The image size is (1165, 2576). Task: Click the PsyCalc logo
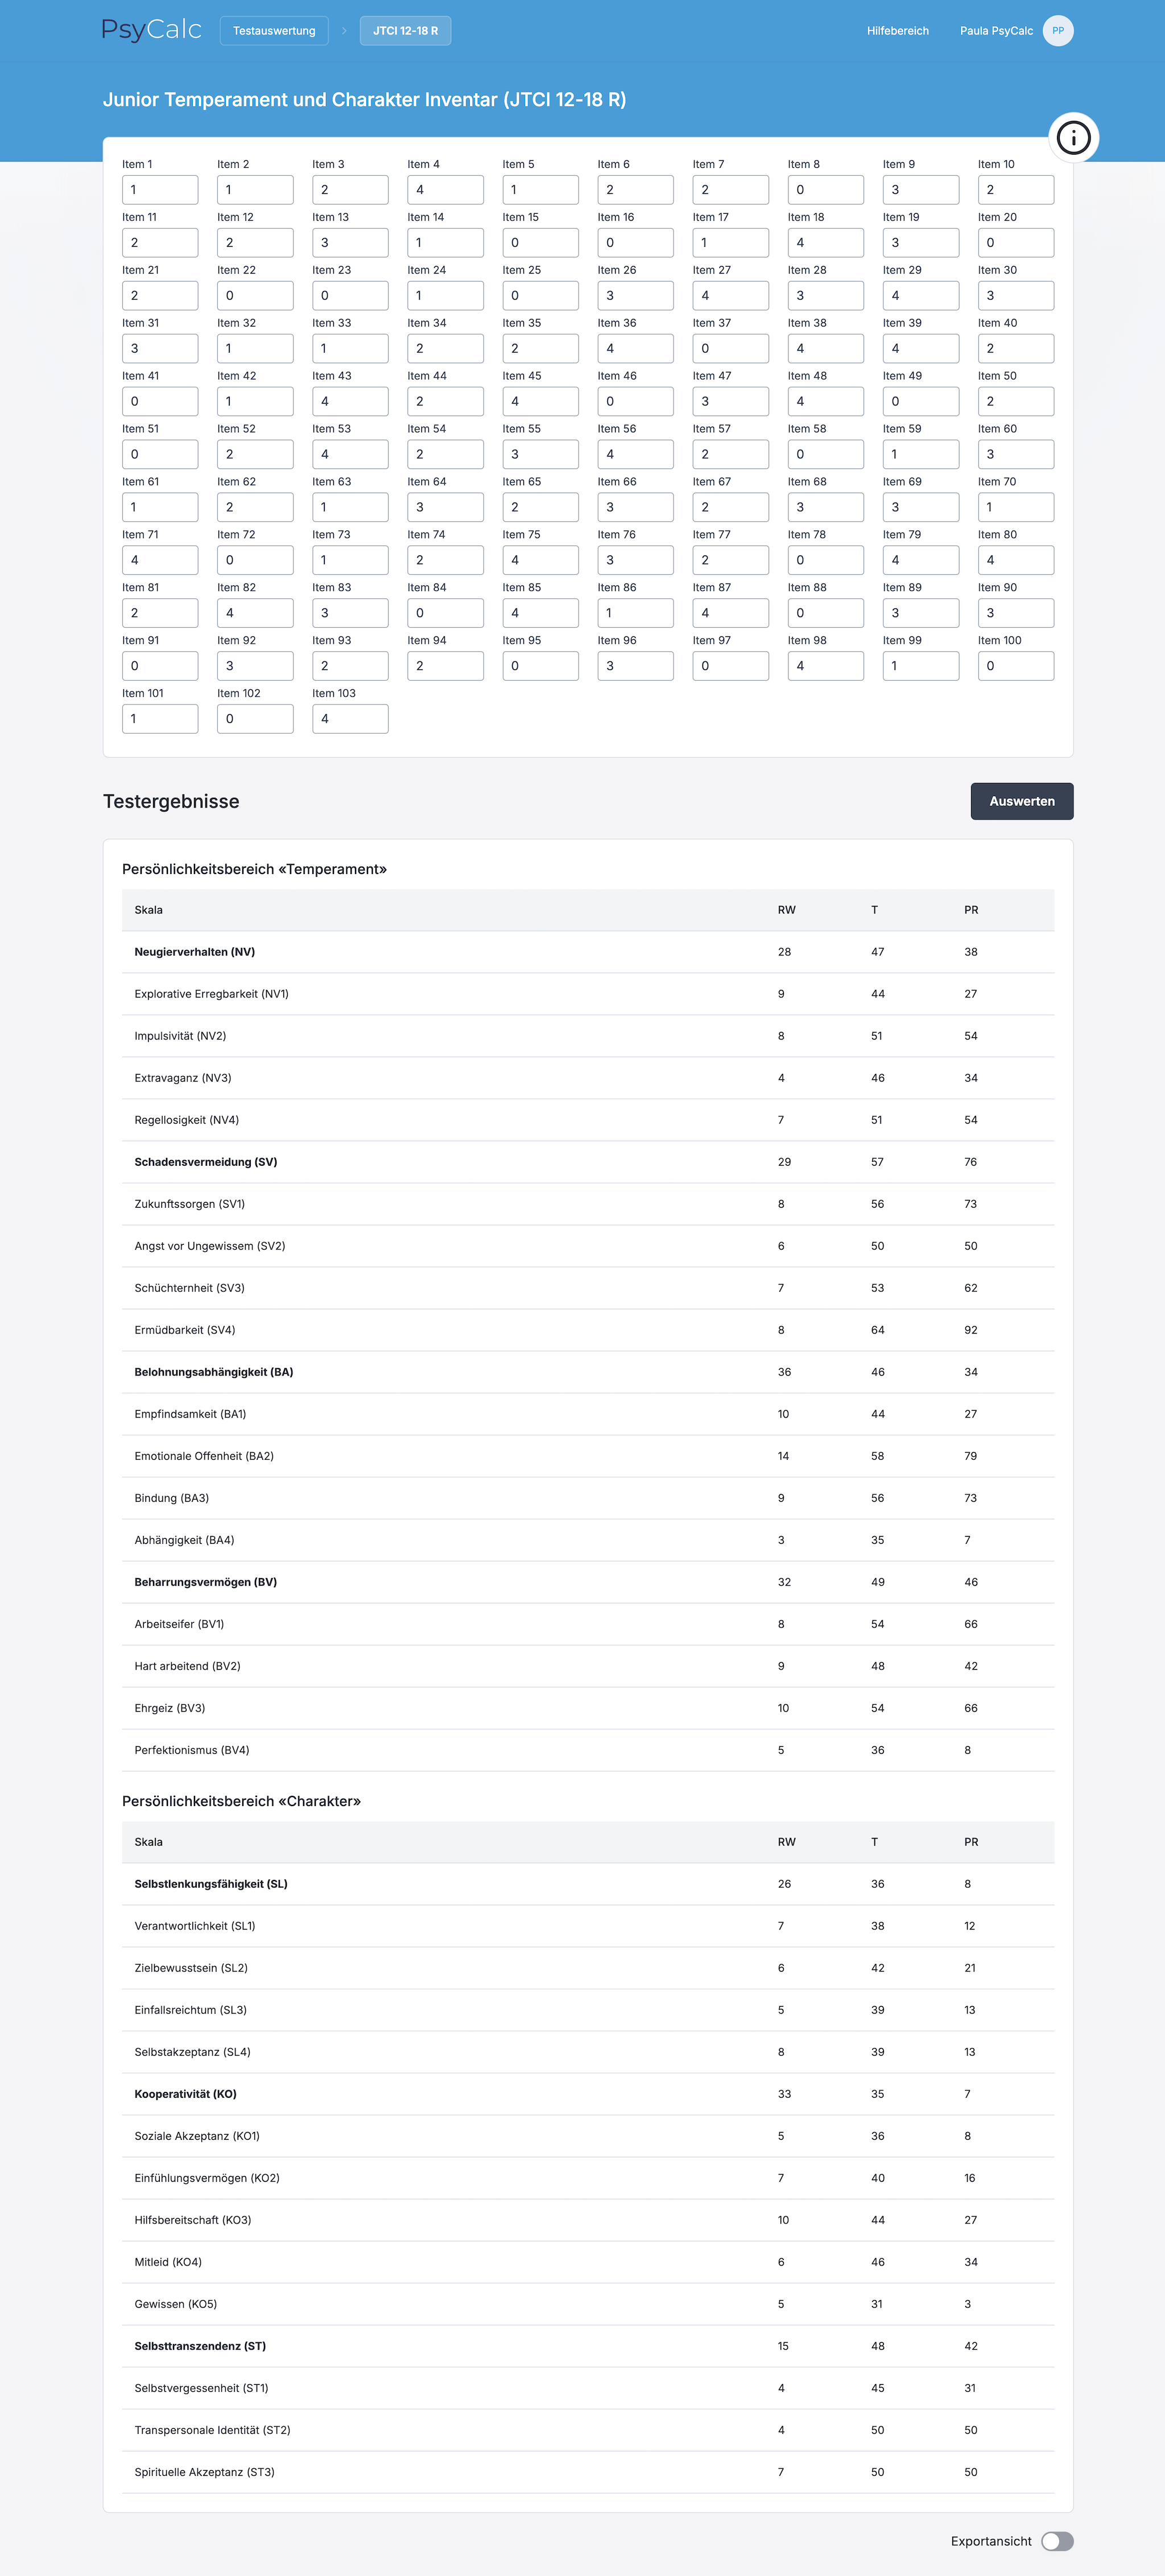click(x=152, y=31)
